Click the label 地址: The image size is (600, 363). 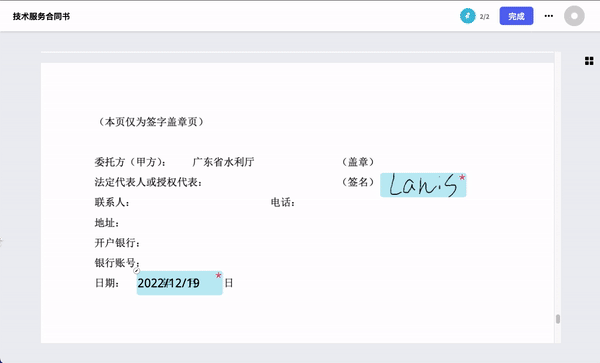pos(107,223)
